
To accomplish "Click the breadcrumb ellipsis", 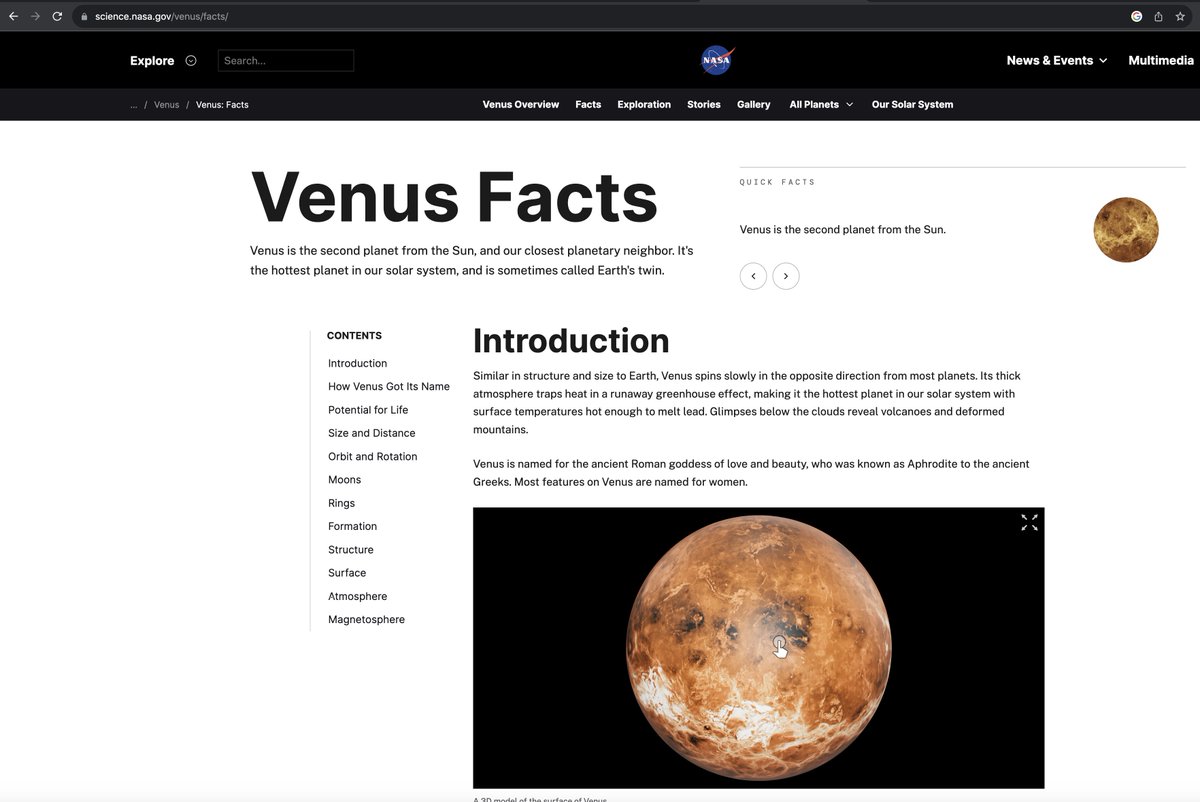I will [x=134, y=105].
